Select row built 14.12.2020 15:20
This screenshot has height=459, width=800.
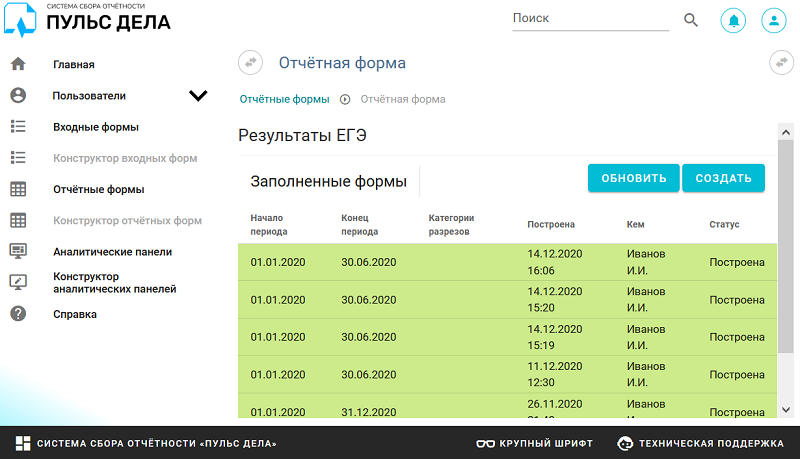click(508, 300)
